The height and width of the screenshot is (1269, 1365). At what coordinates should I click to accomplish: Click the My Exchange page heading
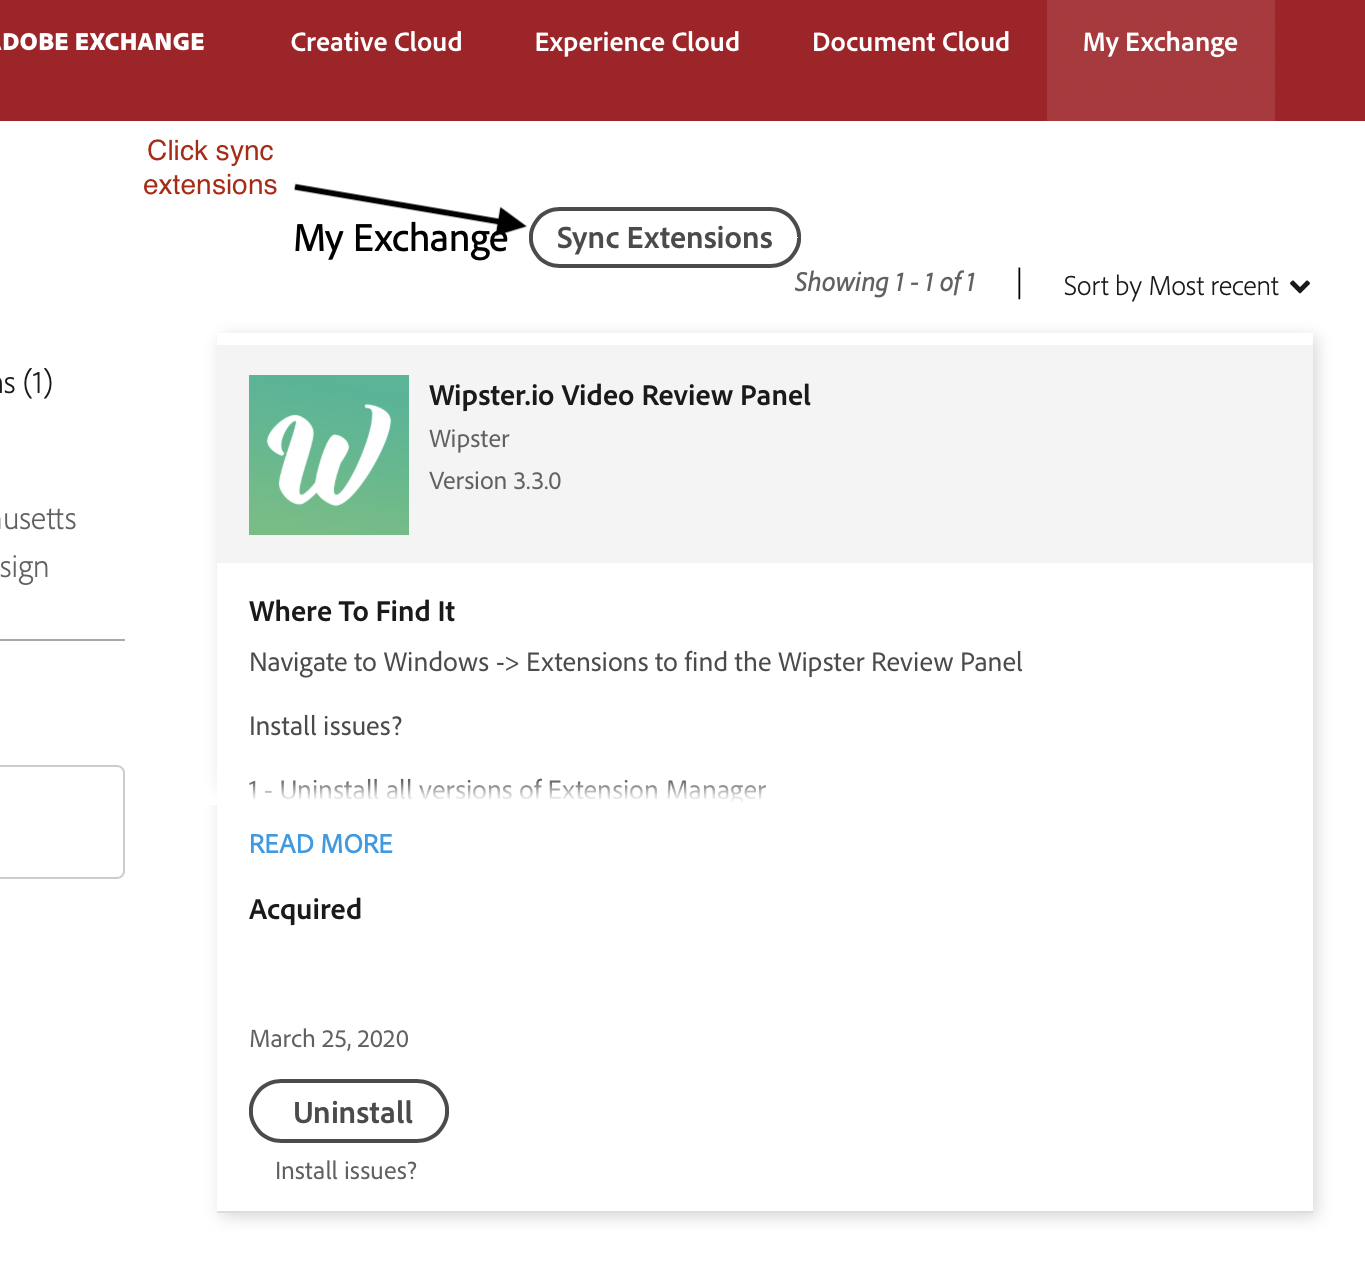[x=401, y=239]
